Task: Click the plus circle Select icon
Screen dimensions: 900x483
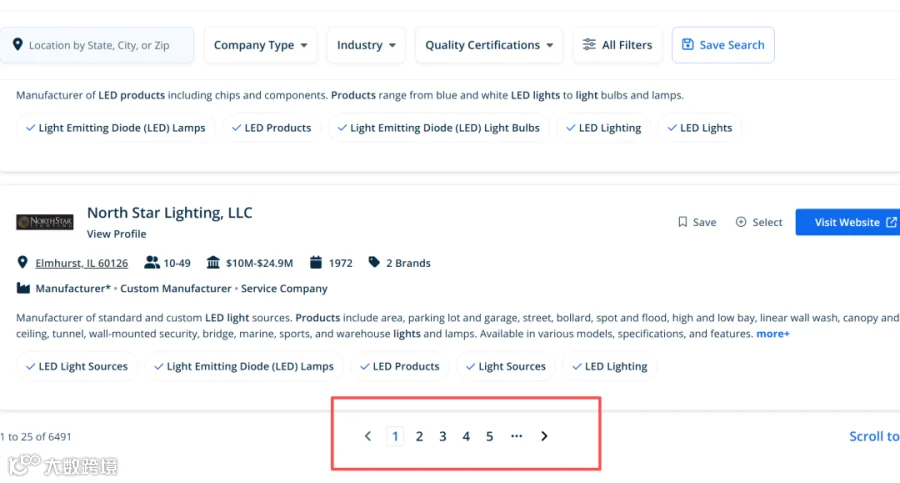Action: (741, 222)
